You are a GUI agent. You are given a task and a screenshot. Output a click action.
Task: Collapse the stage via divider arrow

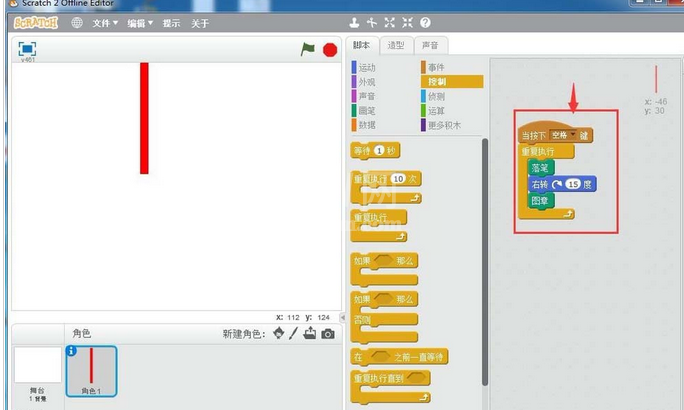343,318
